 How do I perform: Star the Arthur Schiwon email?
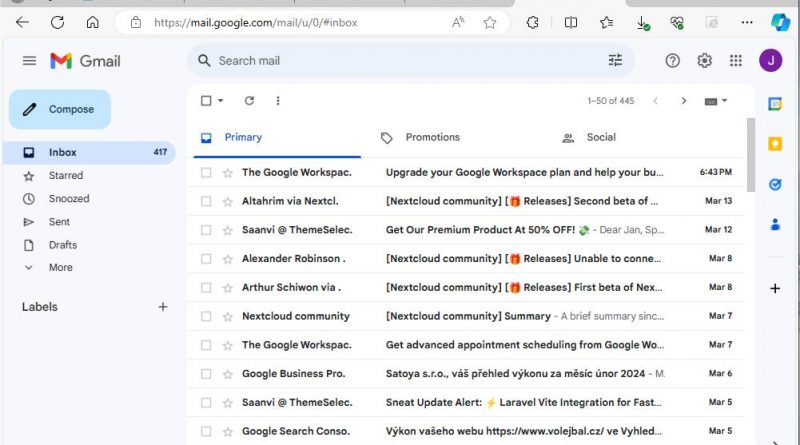[228, 288]
